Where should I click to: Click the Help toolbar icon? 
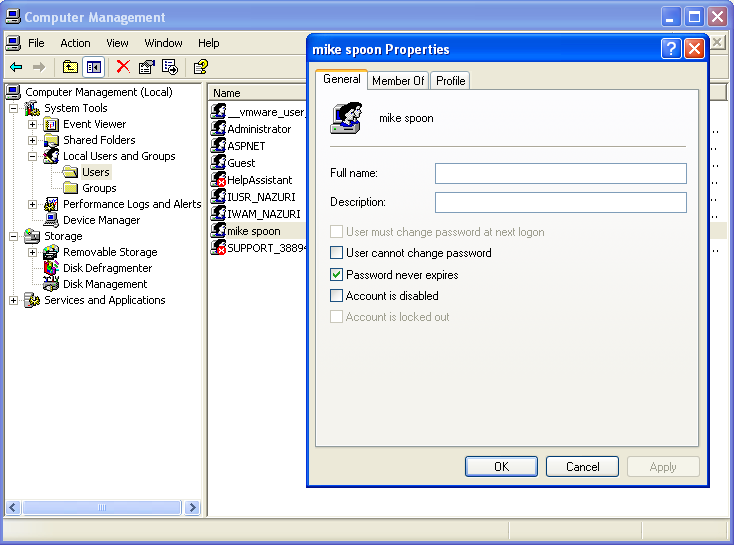pyautogui.click(x=201, y=67)
